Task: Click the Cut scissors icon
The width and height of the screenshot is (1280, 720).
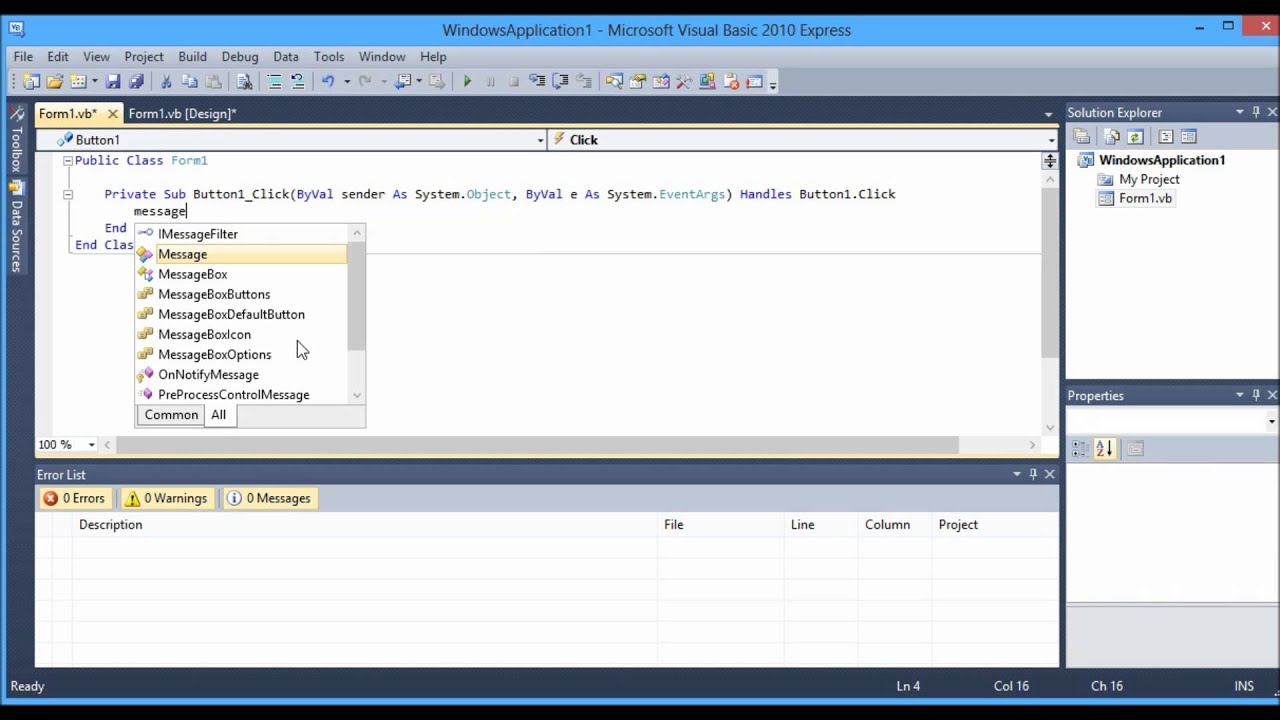Action: [166, 82]
